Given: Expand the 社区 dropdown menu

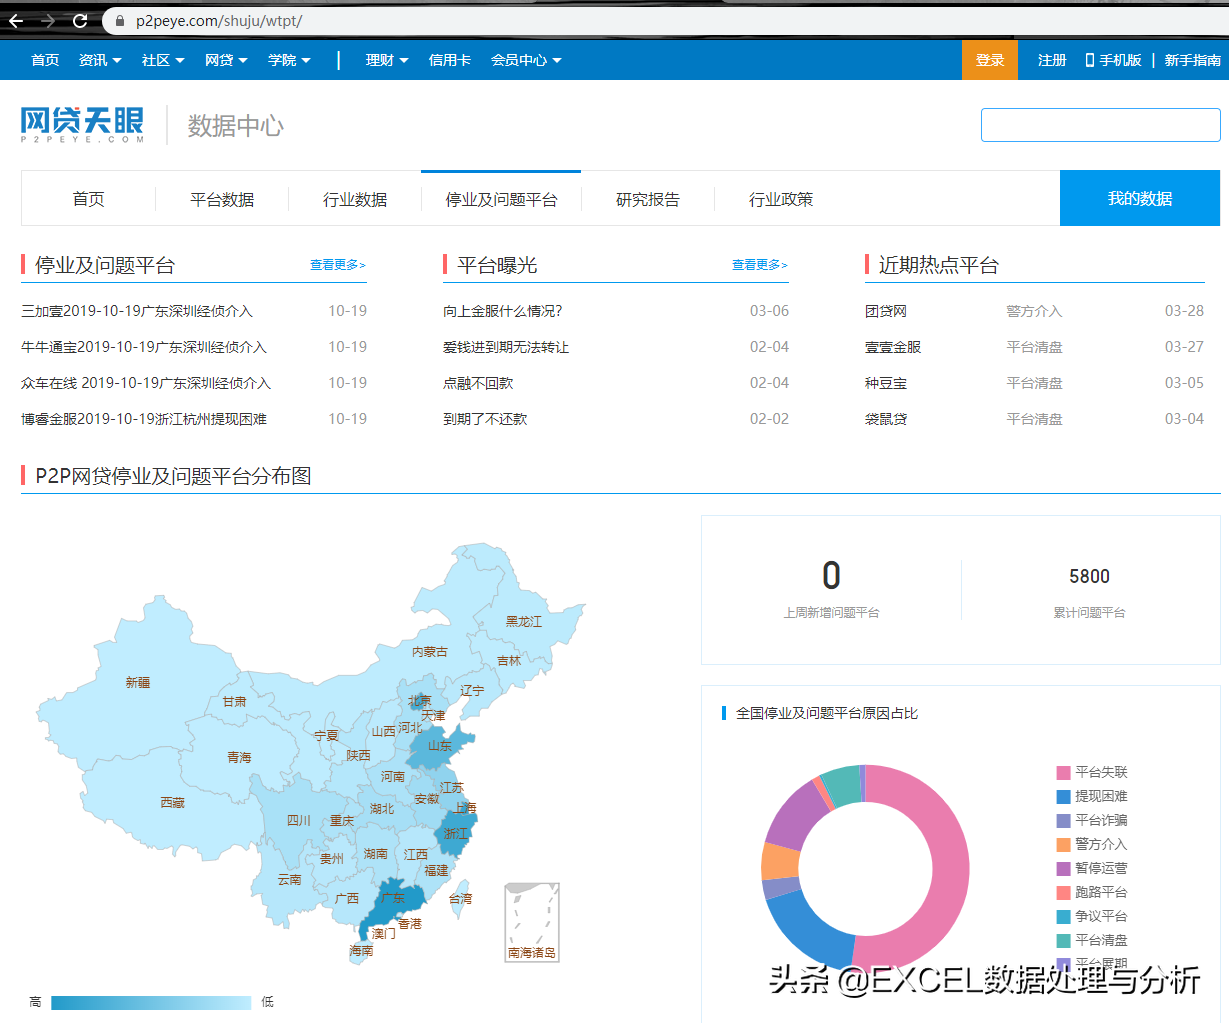Looking at the screenshot, I should tap(163, 60).
